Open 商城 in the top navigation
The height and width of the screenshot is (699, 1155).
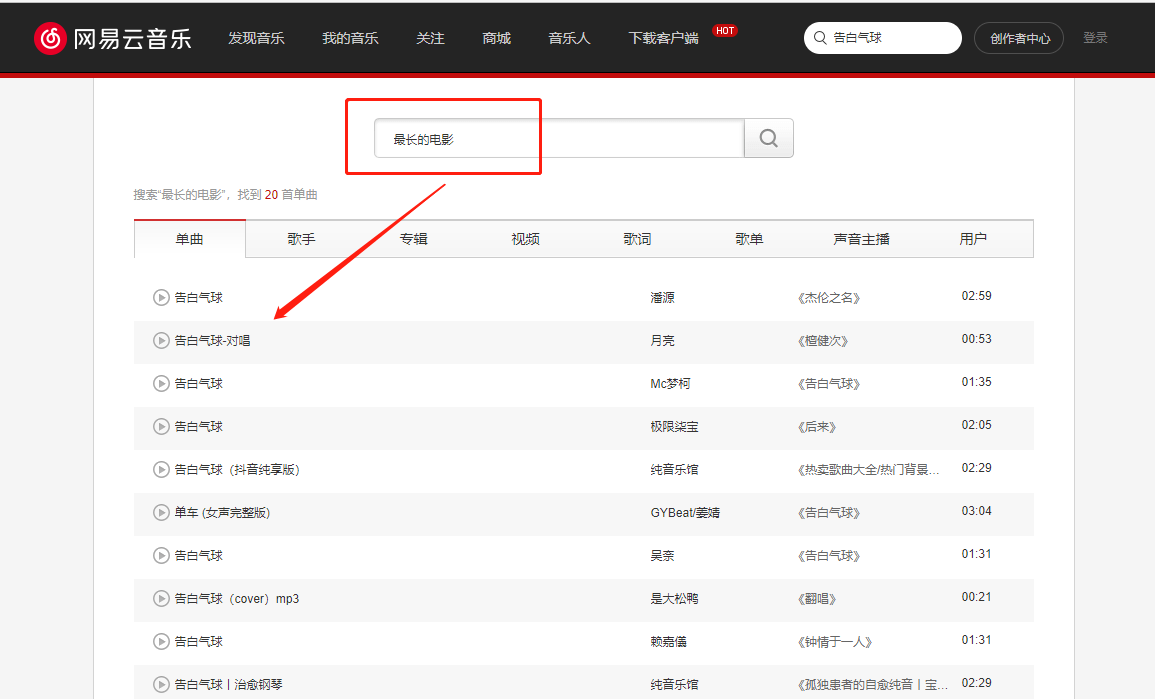click(x=496, y=38)
